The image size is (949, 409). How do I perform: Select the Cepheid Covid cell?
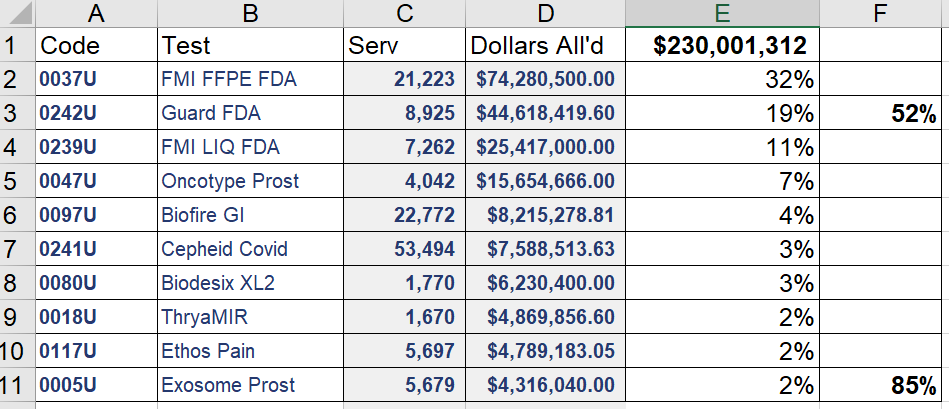coord(250,249)
